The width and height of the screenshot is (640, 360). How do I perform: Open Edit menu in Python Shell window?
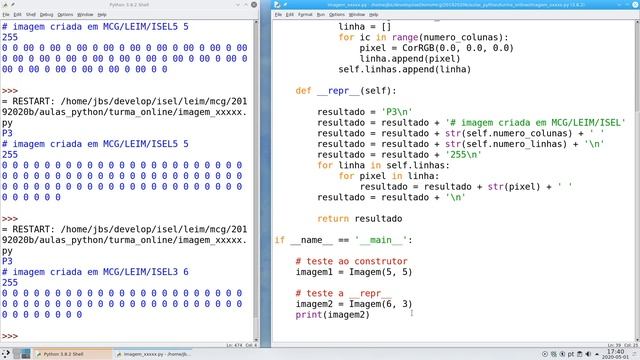tap(18, 15)
